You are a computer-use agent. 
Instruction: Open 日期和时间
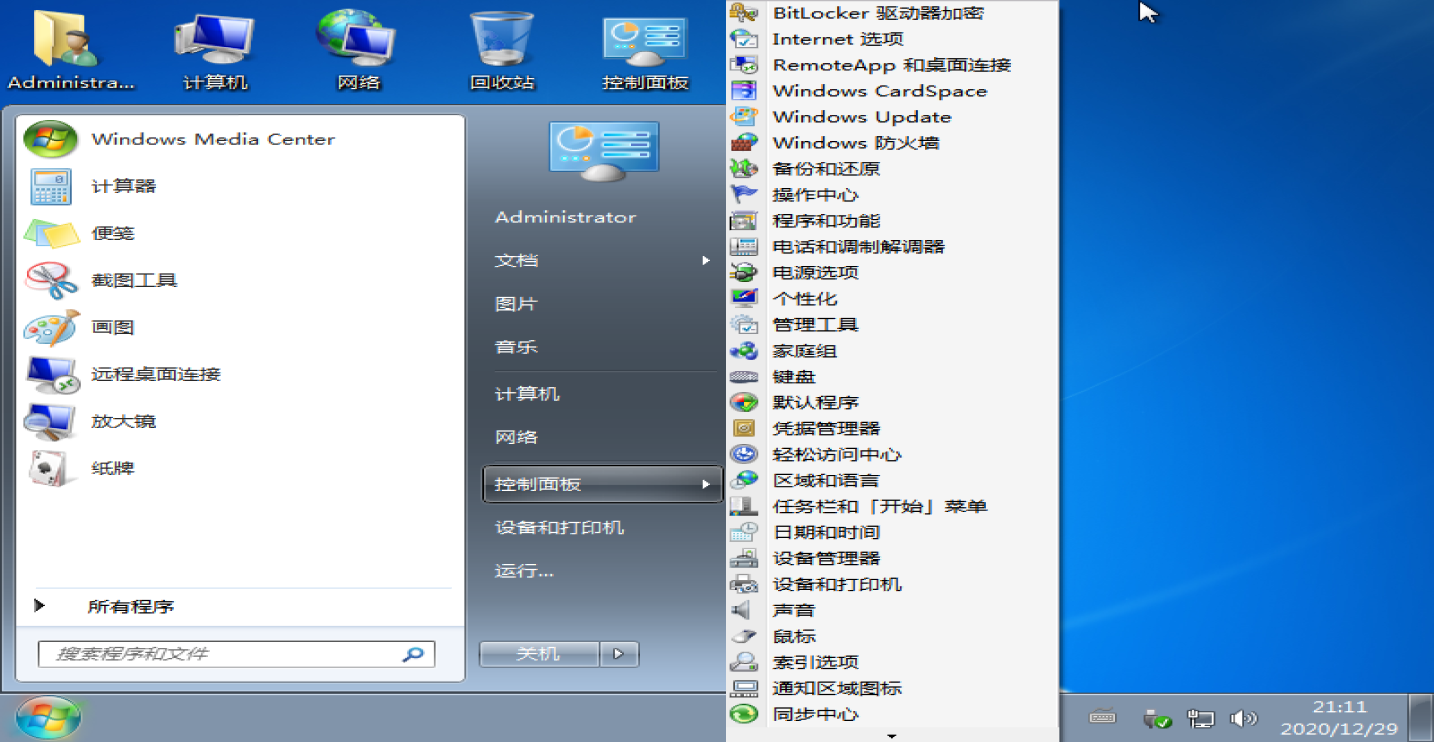[x=892, y=533]
